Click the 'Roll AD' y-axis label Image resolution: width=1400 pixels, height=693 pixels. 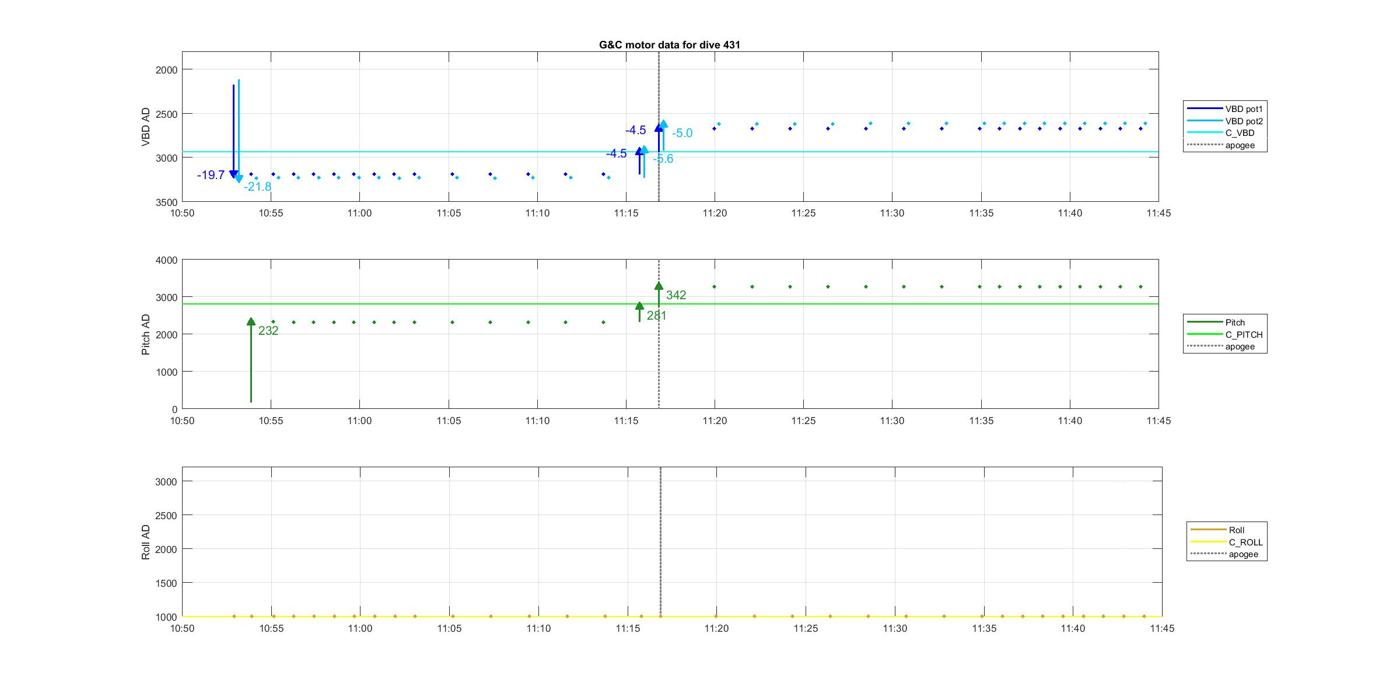(146, 541)
